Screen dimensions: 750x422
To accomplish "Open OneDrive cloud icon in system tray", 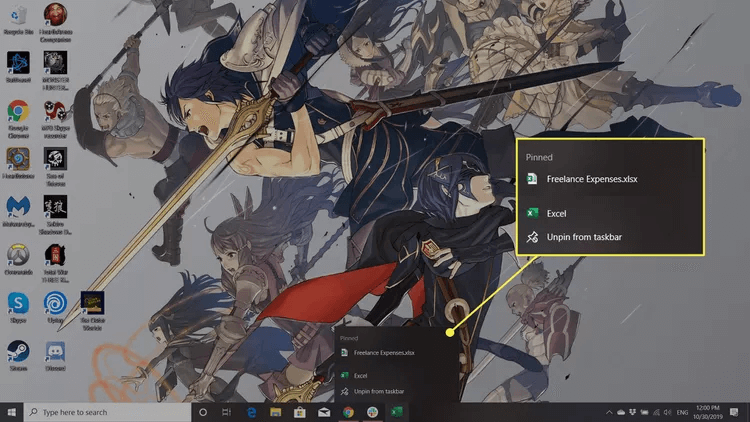I will [621, 412].
